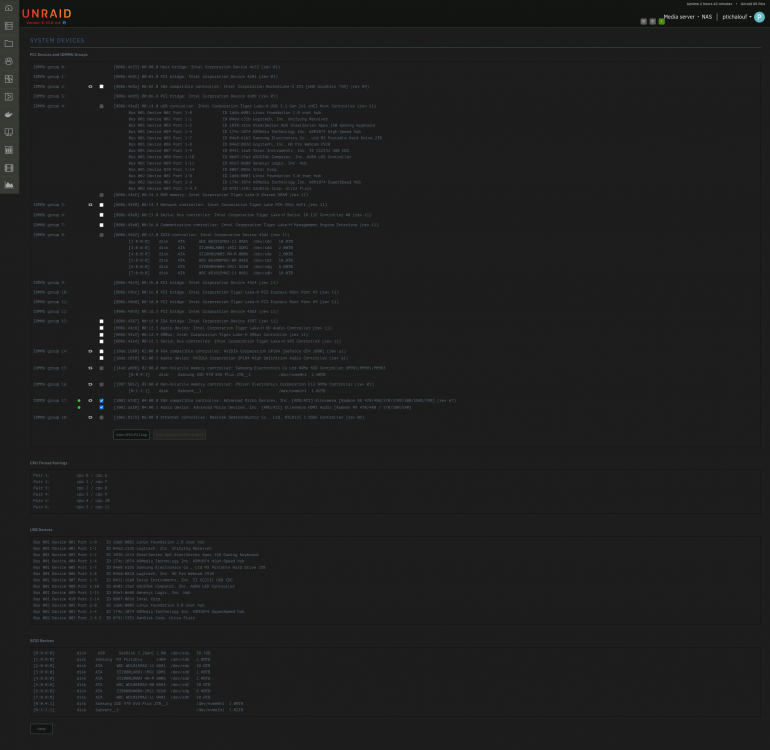Open the Dashboard gauge icon in sidebar
The image size is (770, 750).
click(9, 8)
